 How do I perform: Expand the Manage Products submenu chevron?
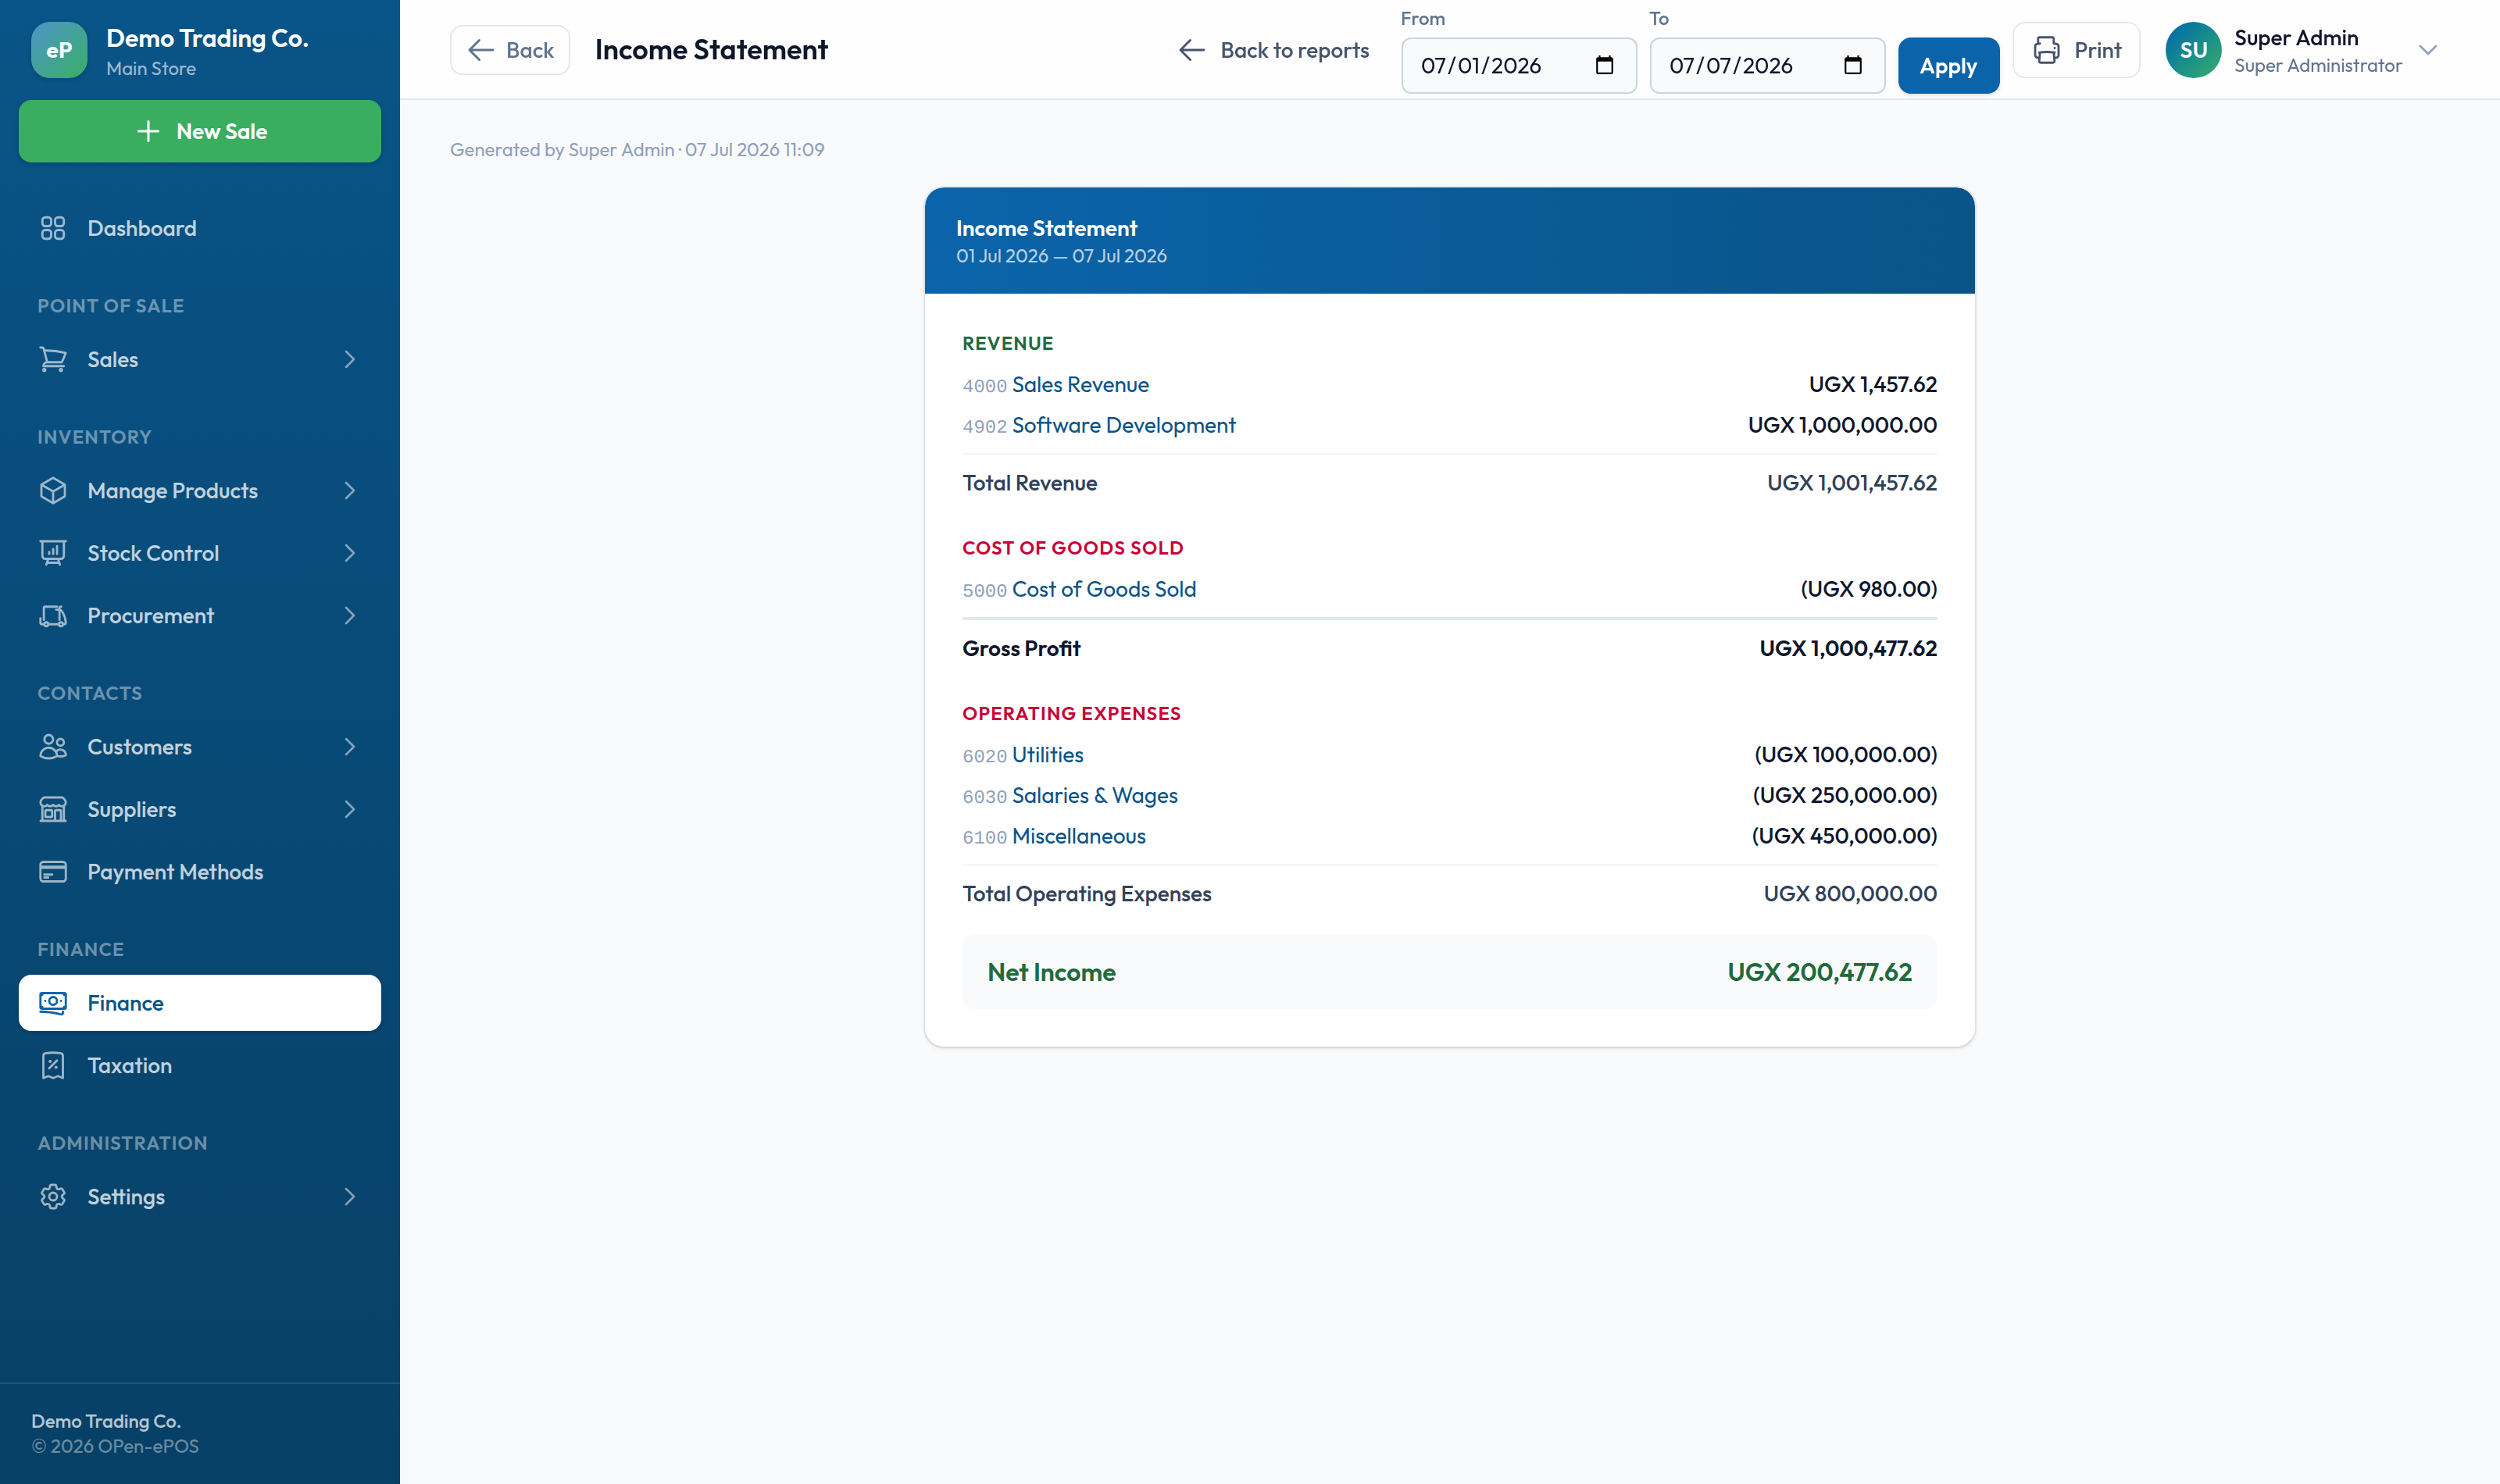pyautogui.click(x=349, y=491)
